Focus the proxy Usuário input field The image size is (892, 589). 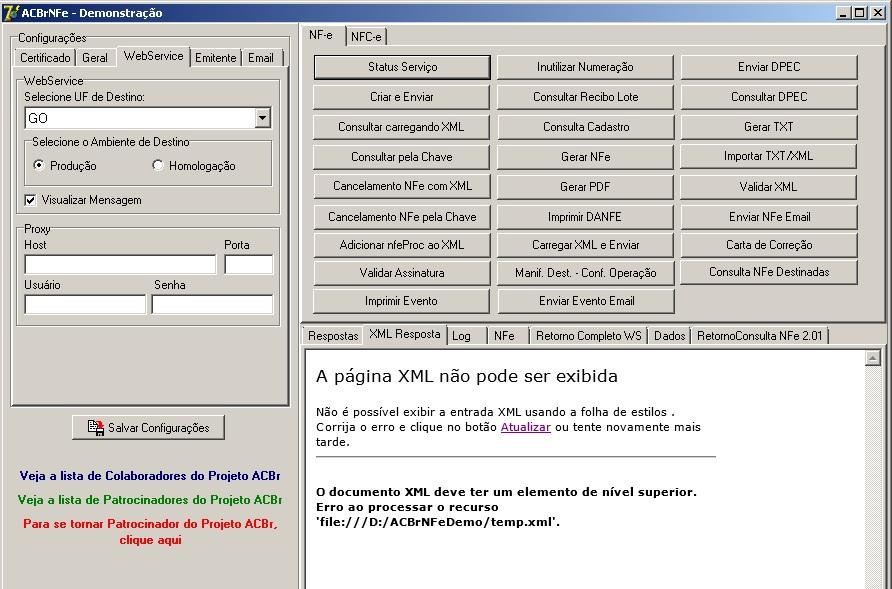click(x=85, y=304)
